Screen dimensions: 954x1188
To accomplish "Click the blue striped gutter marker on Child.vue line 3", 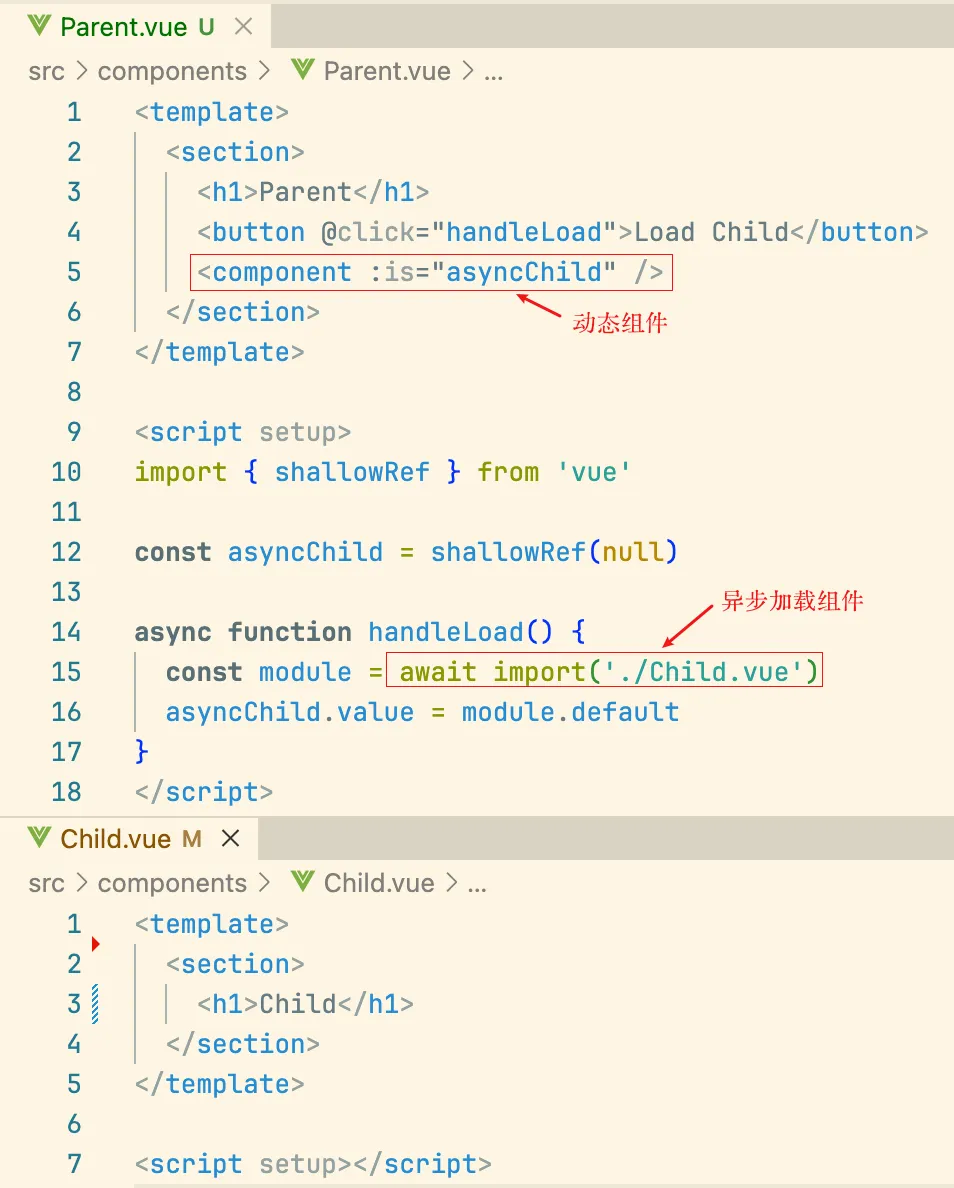I will tap(95, 1004).
